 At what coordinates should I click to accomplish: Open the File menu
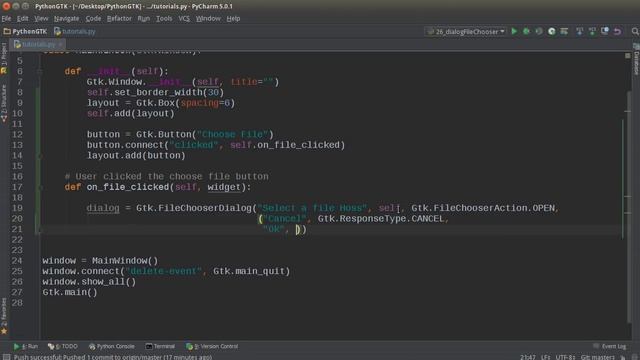6,18
